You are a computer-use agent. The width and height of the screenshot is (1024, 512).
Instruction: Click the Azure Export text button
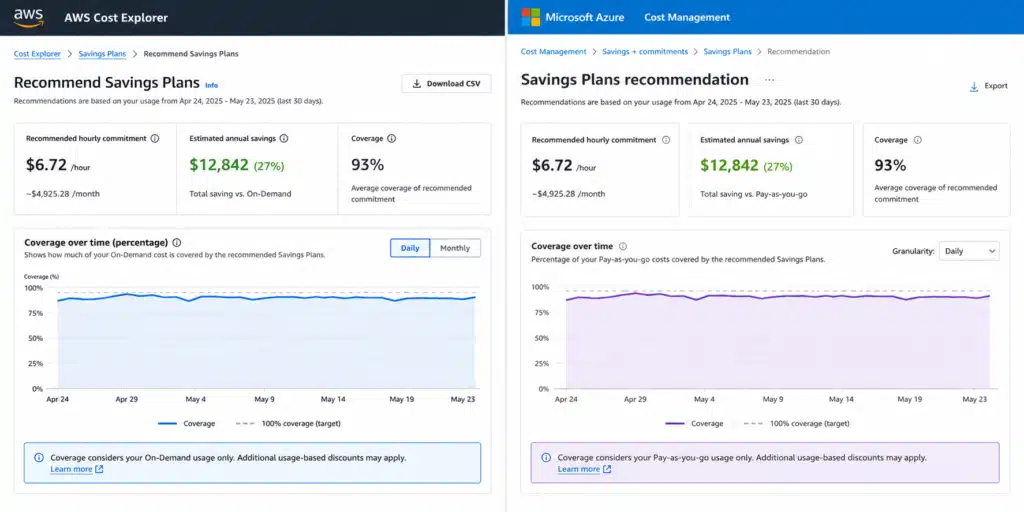[996, 86]
